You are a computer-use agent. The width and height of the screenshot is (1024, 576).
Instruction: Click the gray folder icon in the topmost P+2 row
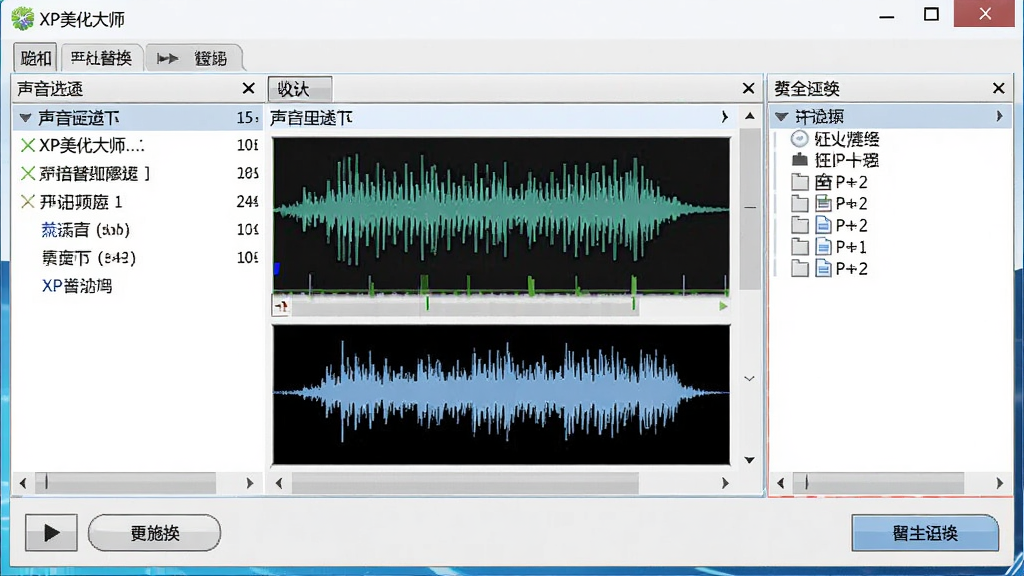[800, 182]
